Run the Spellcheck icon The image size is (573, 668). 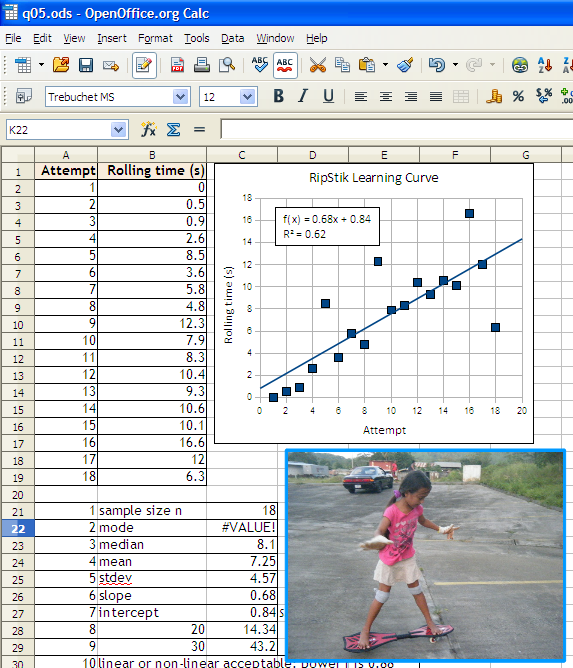pos(259,65)
